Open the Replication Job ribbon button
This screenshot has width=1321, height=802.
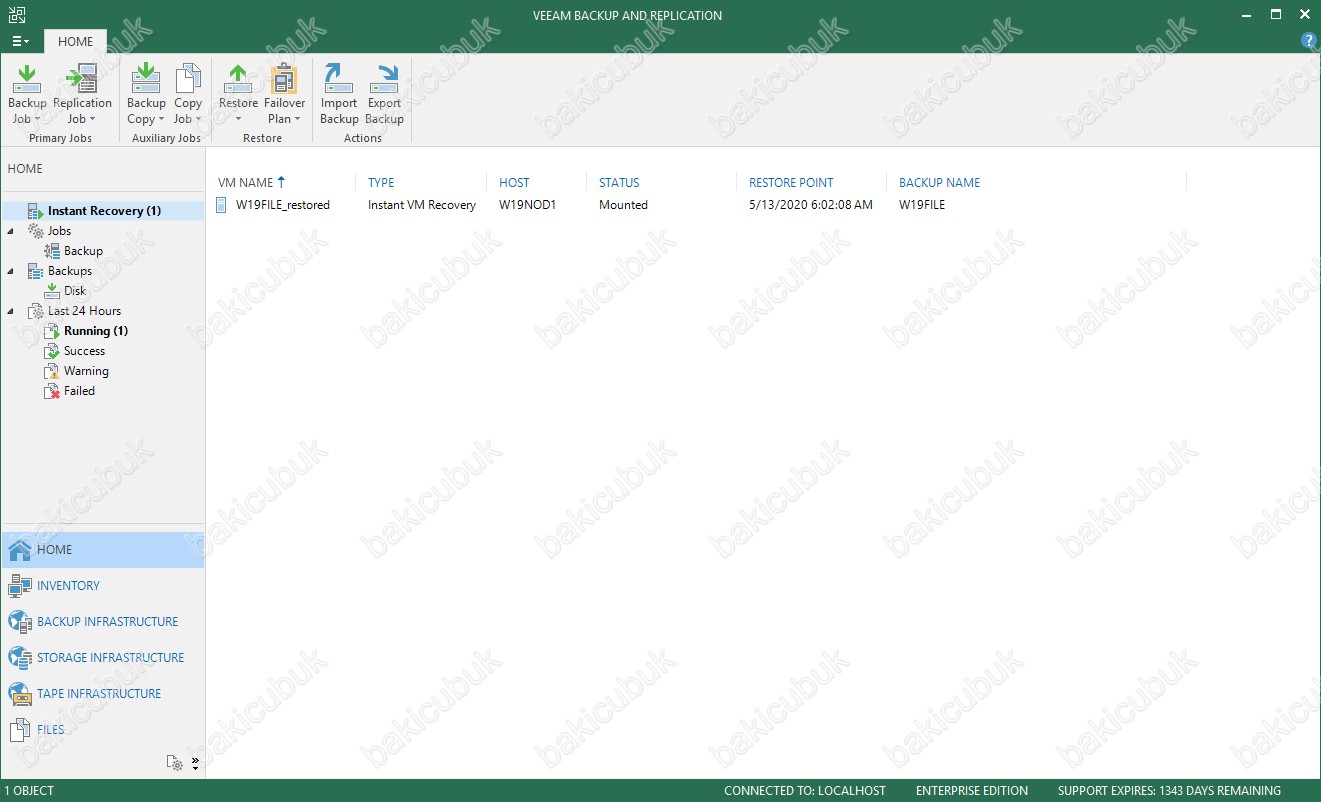tap(82, 94)
